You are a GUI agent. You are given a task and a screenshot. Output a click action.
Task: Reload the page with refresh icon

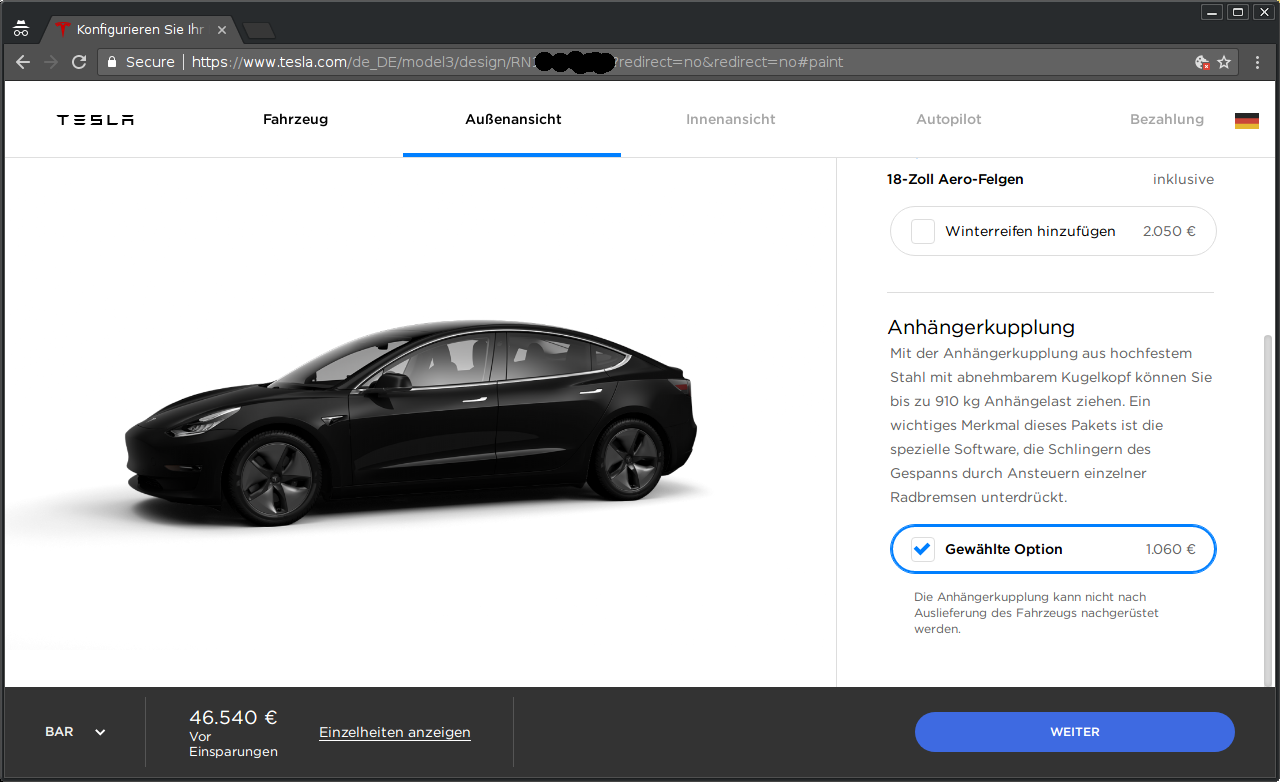click(79, 62)
